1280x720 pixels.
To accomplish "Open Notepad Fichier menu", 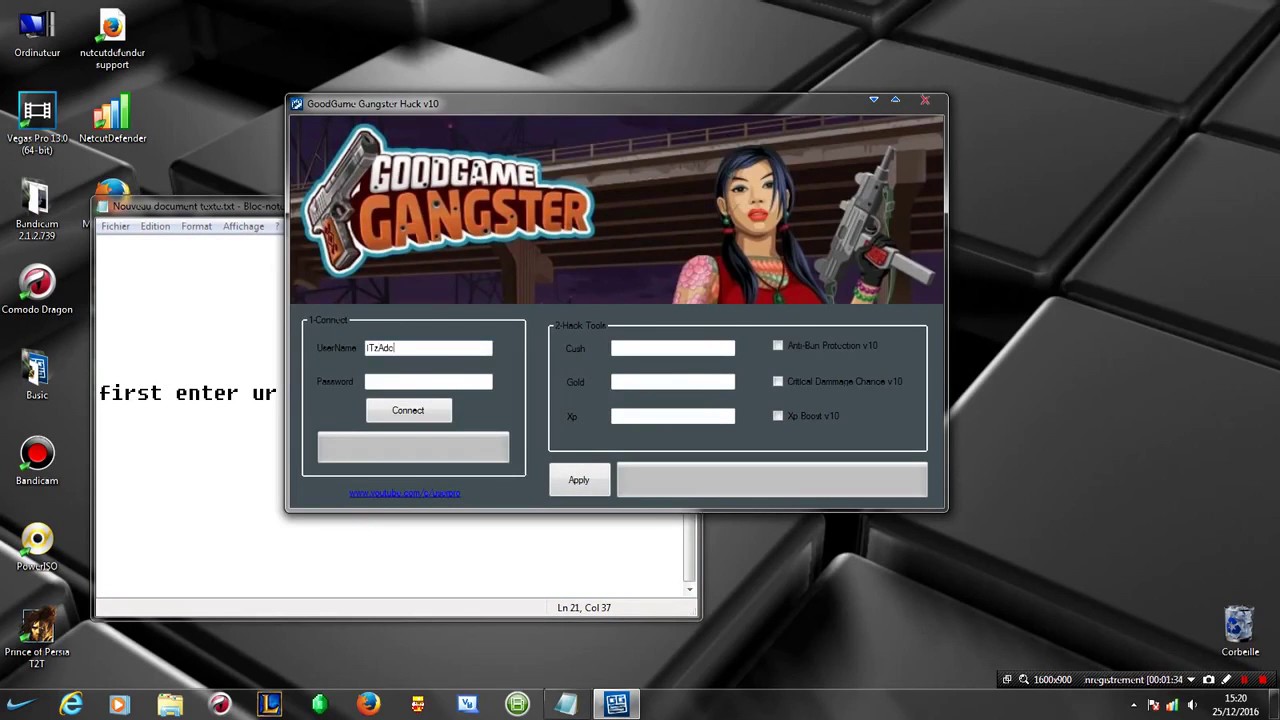I will click(x=115, y=226).
